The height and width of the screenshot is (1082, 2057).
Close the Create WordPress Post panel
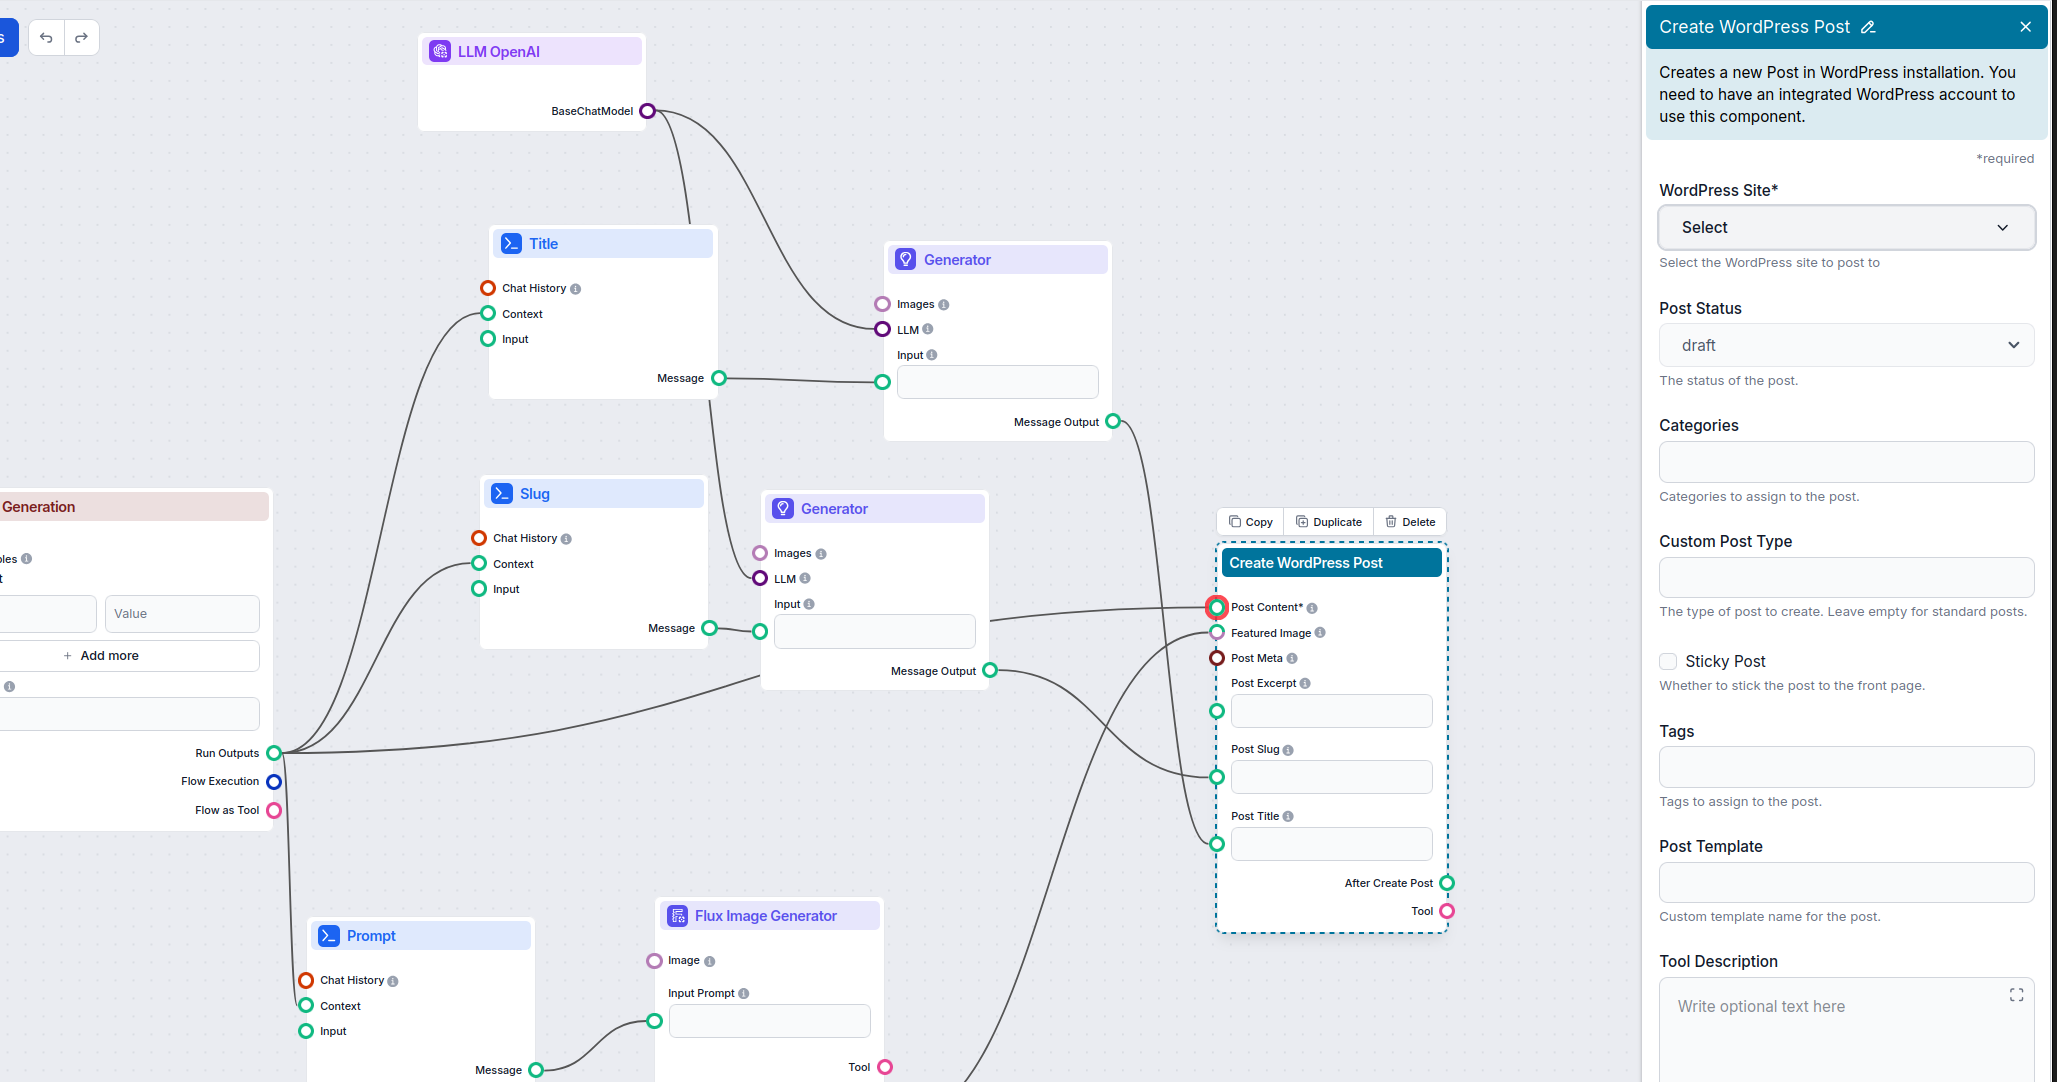(2025, 27)
